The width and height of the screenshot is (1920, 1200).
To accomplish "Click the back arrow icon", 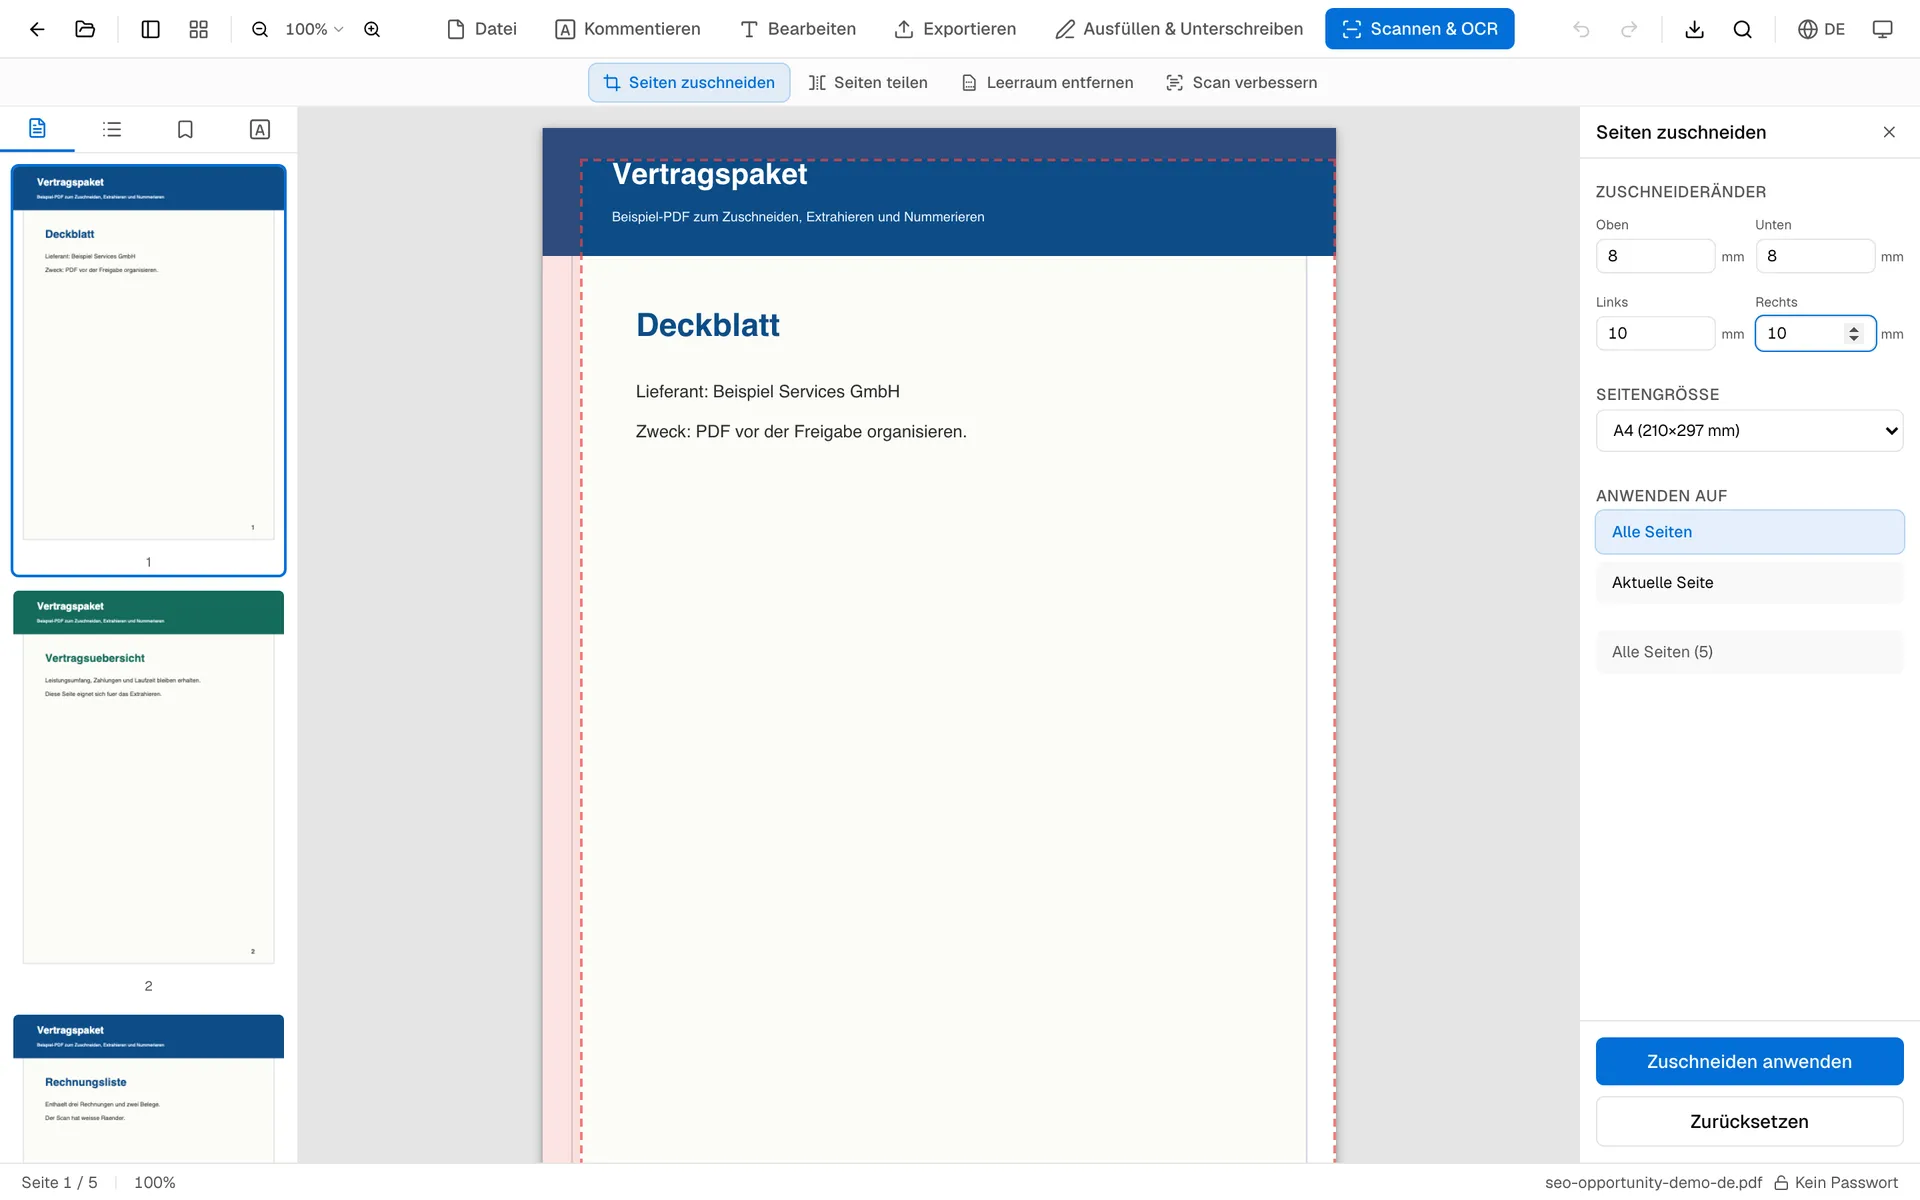I will [x=37, y=29].
